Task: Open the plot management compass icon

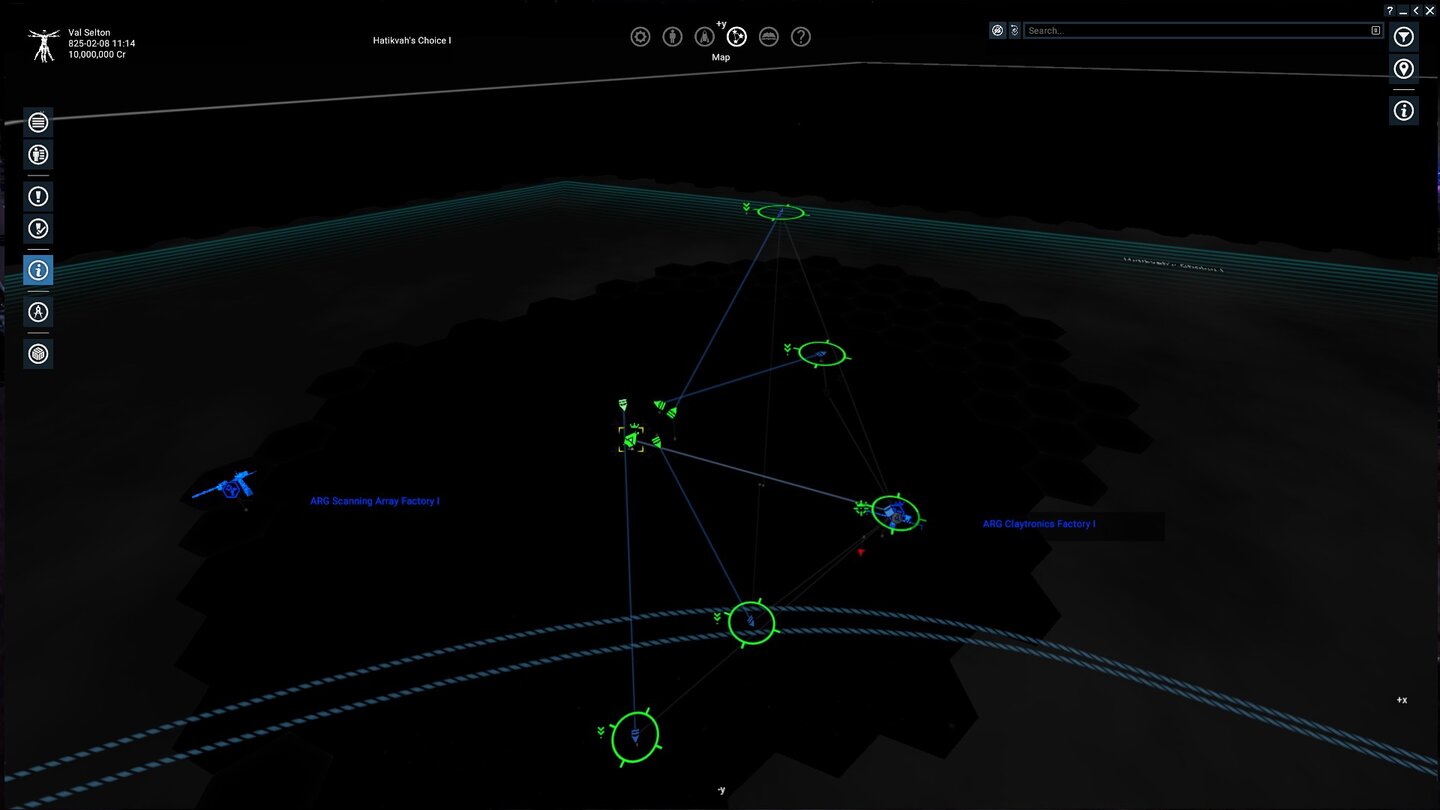Action: click(x=38, y=312)
